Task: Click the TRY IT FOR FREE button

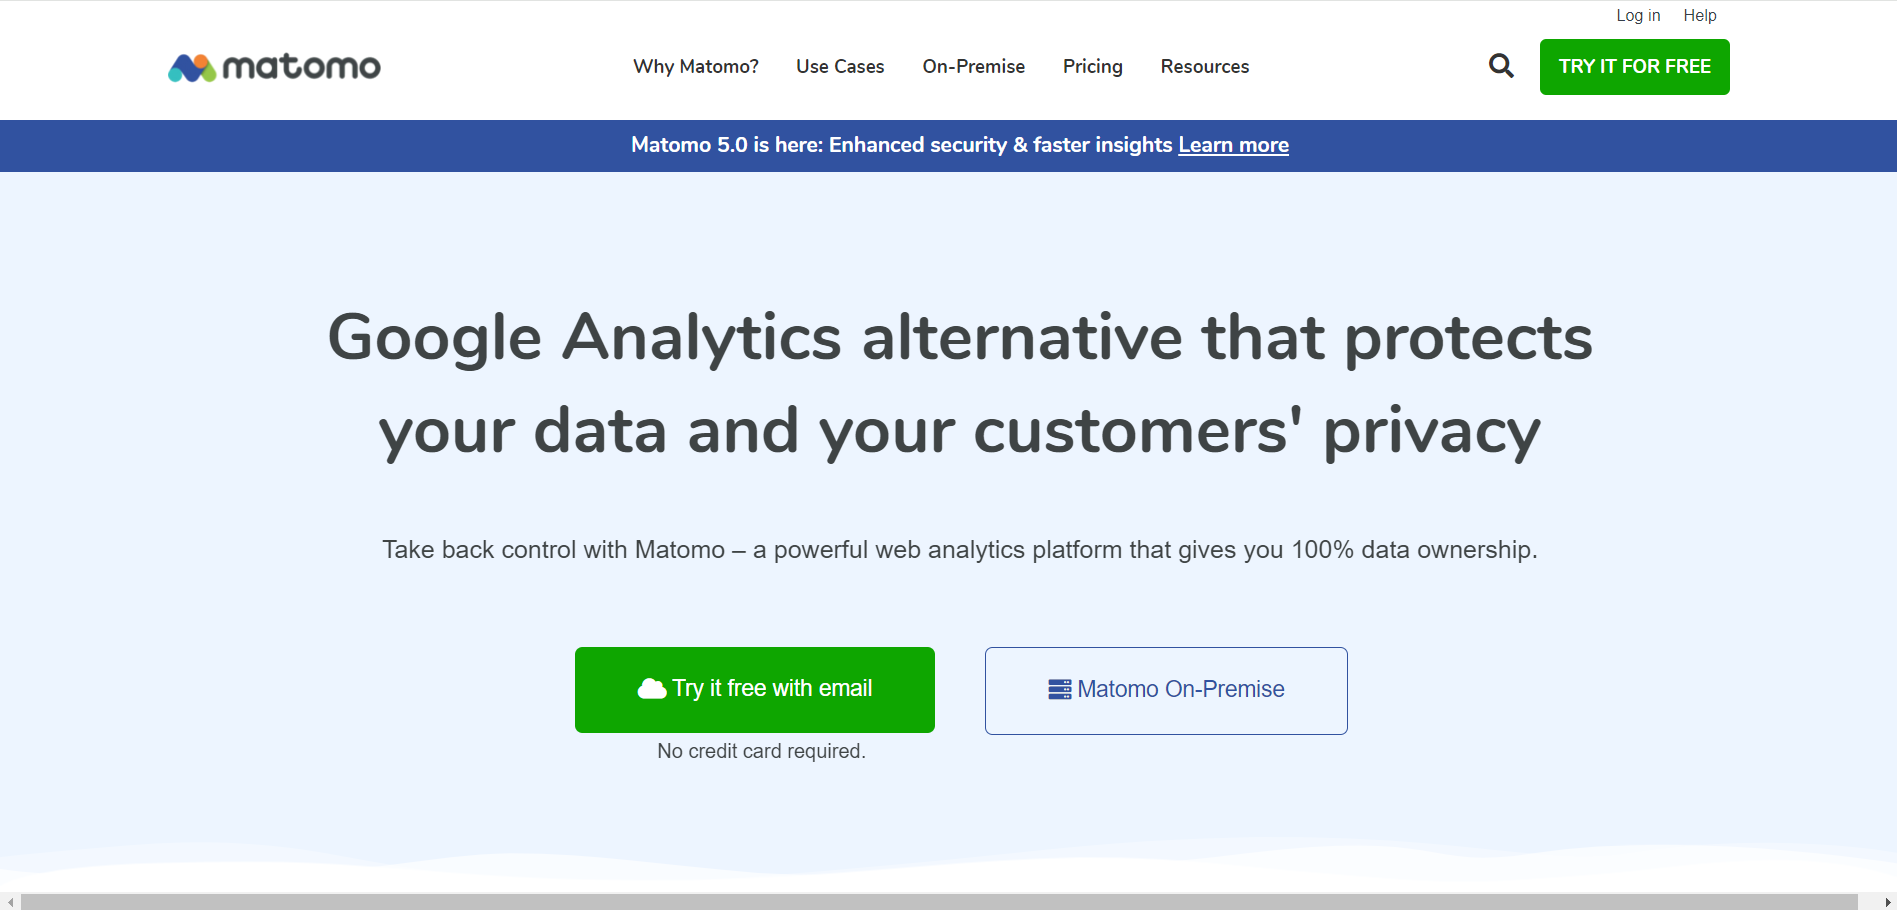Action: tap(1635, 67)
